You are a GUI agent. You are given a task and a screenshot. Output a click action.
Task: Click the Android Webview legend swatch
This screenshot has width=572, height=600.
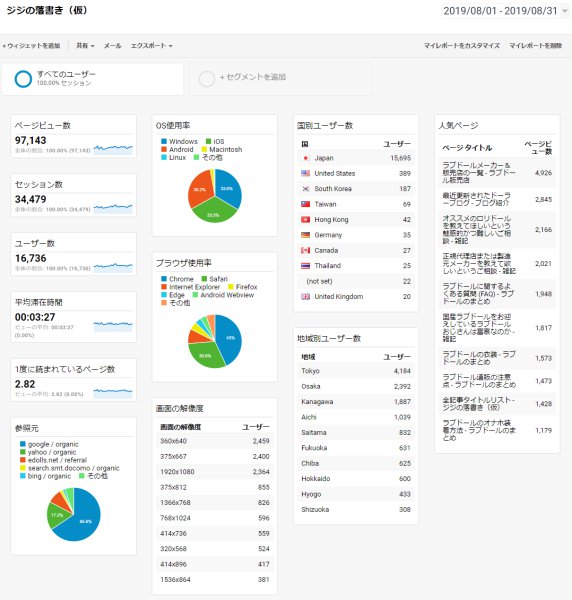[x=195, y=295]
